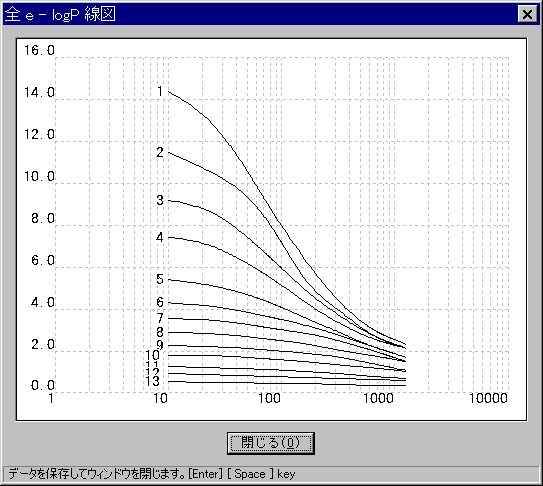The height and width of the screenshot is (486, 543).
Task: Click curve label 1 on the chart
Action: [160, 91]
